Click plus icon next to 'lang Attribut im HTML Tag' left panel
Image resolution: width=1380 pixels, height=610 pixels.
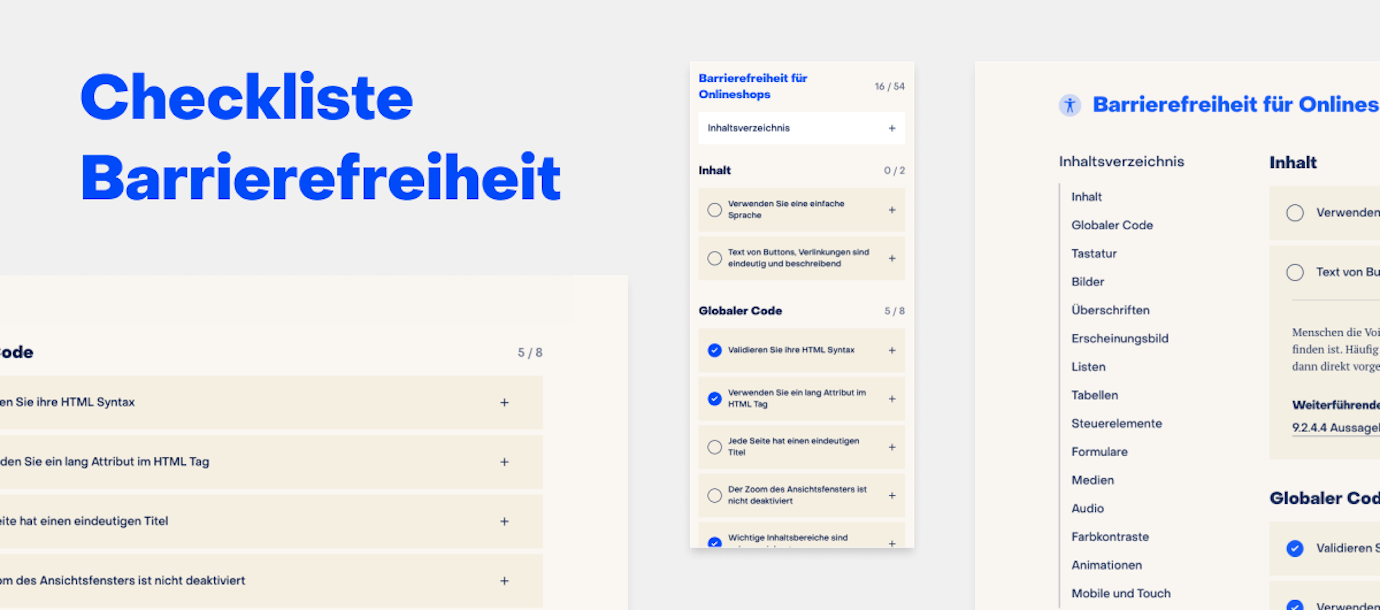tap(504, 462)
